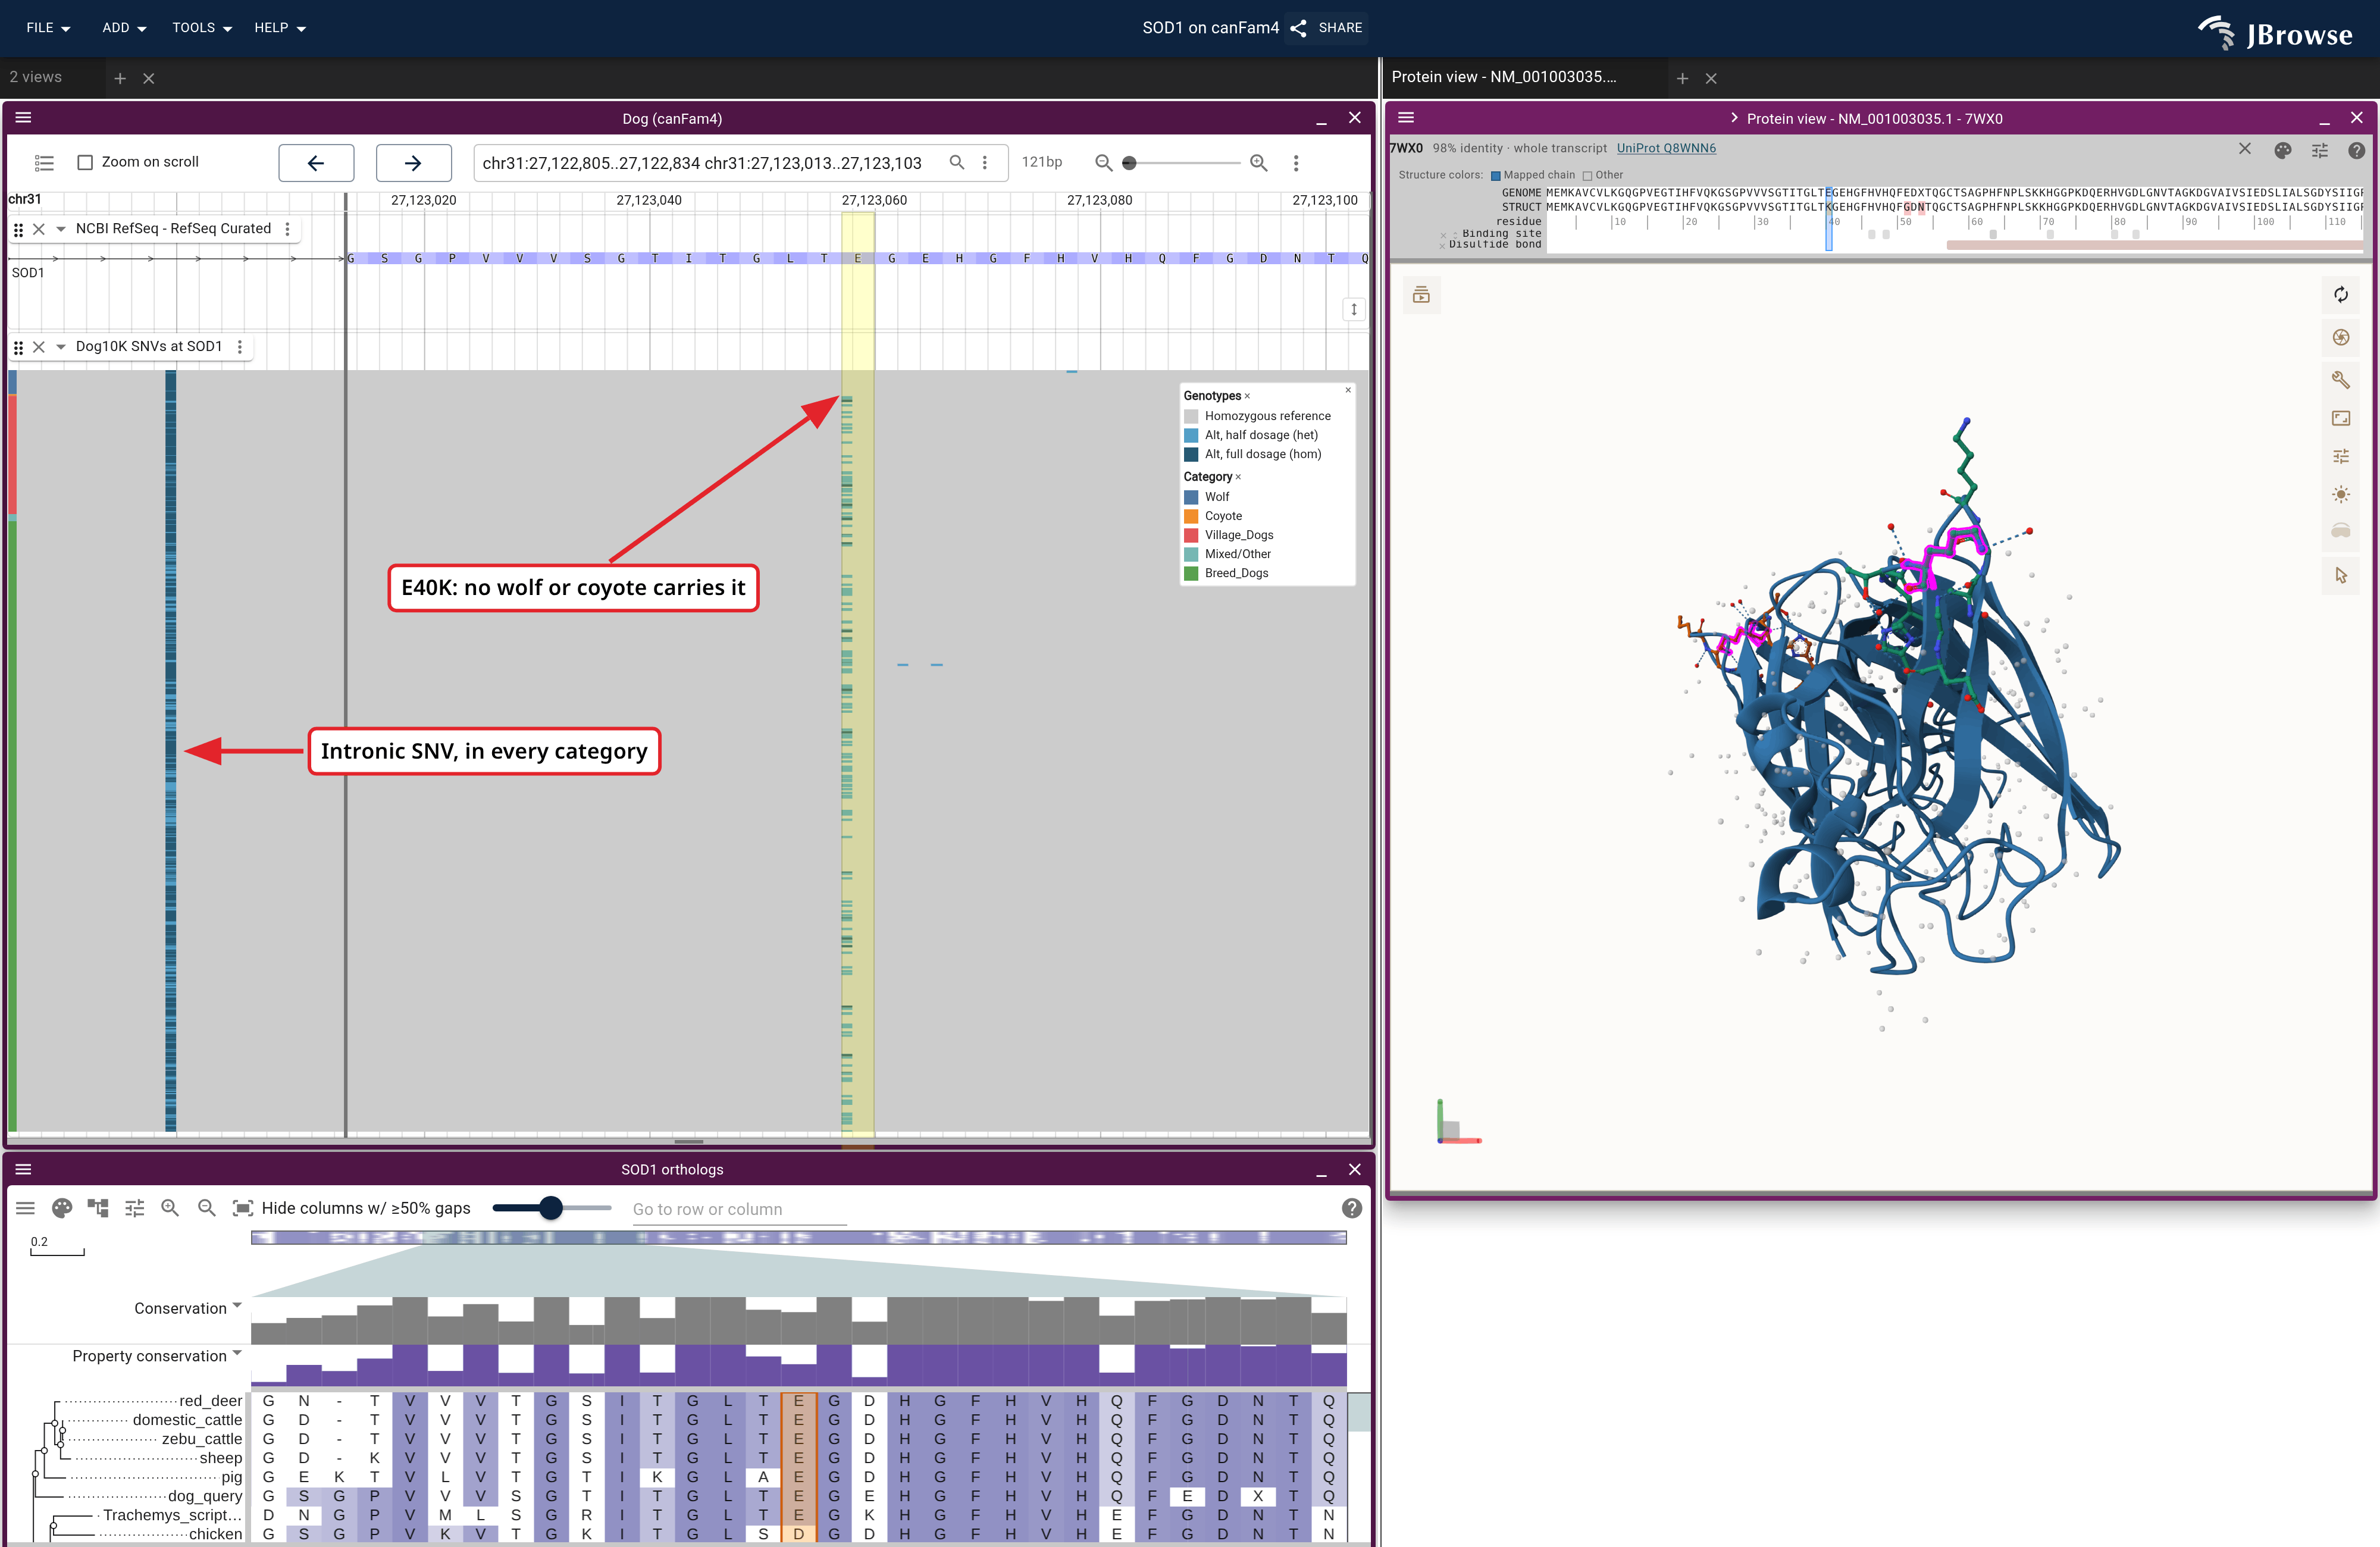Image resolution: width=2380 pixels, height=1547 pixels.
Task: Open the Property conservation dropdown
Action: pos(237,1354)
